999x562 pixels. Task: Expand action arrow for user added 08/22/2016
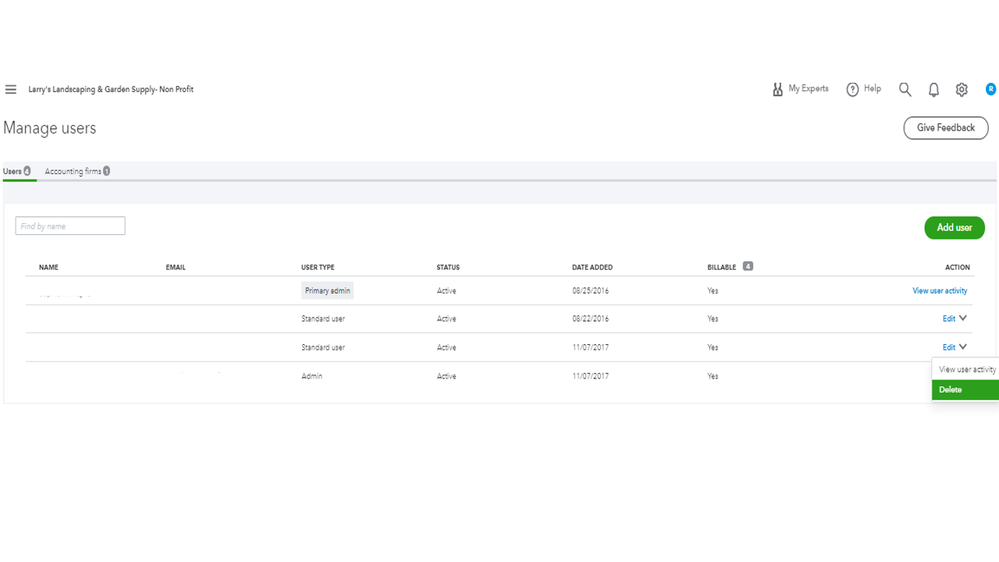[x=963, y=319]
